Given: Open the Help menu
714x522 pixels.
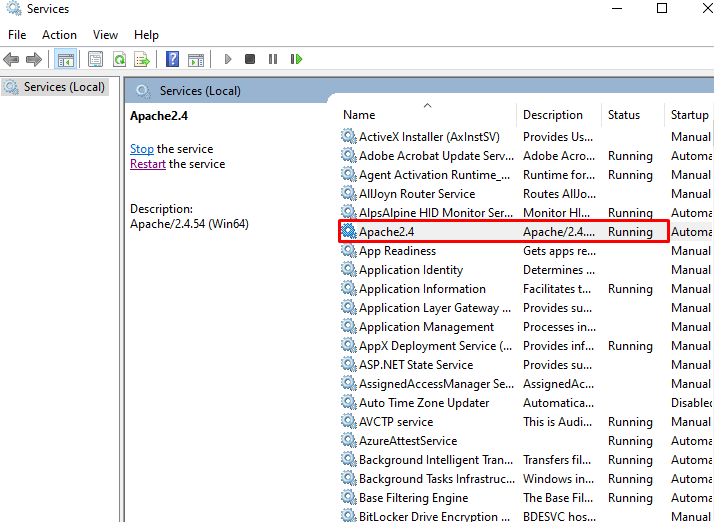Looking at the screenshot, I should [146, 35].
